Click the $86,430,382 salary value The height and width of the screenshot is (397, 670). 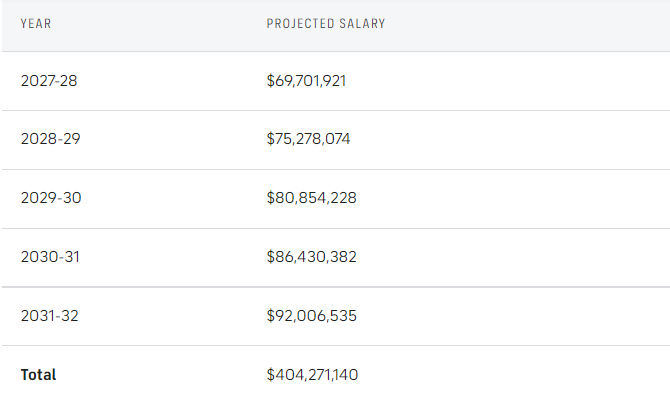tap(311, 257)
